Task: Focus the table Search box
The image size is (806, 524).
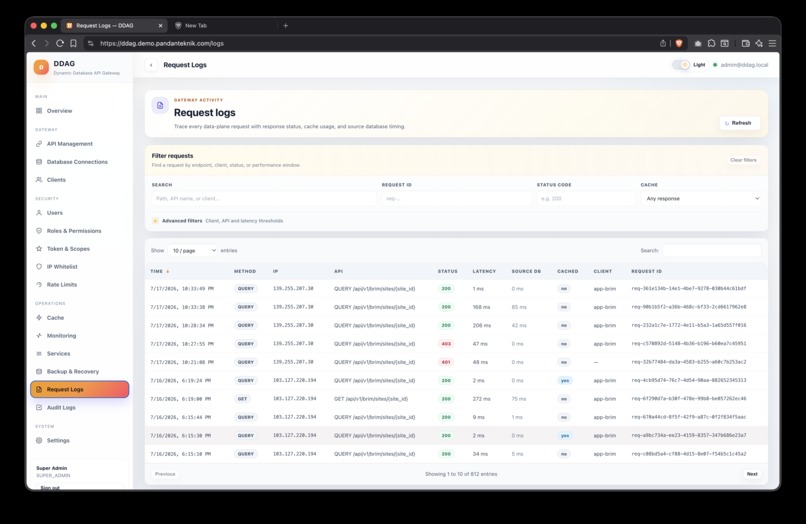Action: click(711, 250)
